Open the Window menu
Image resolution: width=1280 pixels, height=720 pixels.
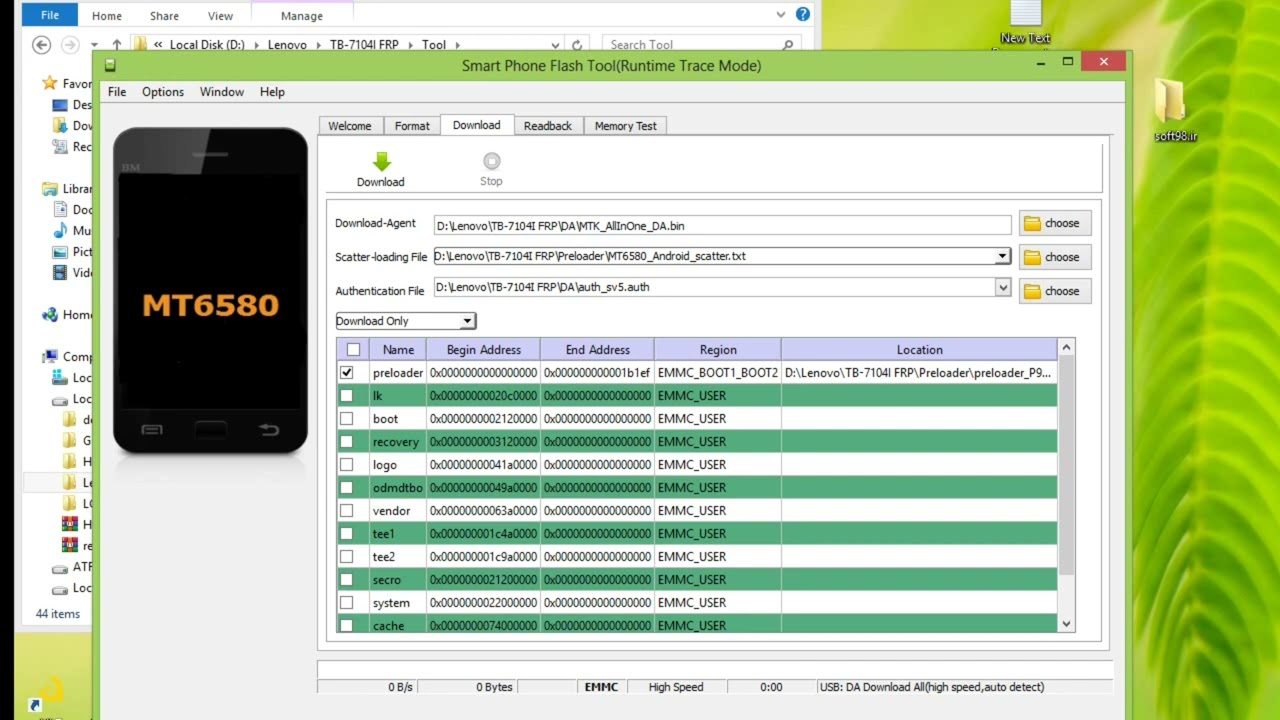click(222, 92)
